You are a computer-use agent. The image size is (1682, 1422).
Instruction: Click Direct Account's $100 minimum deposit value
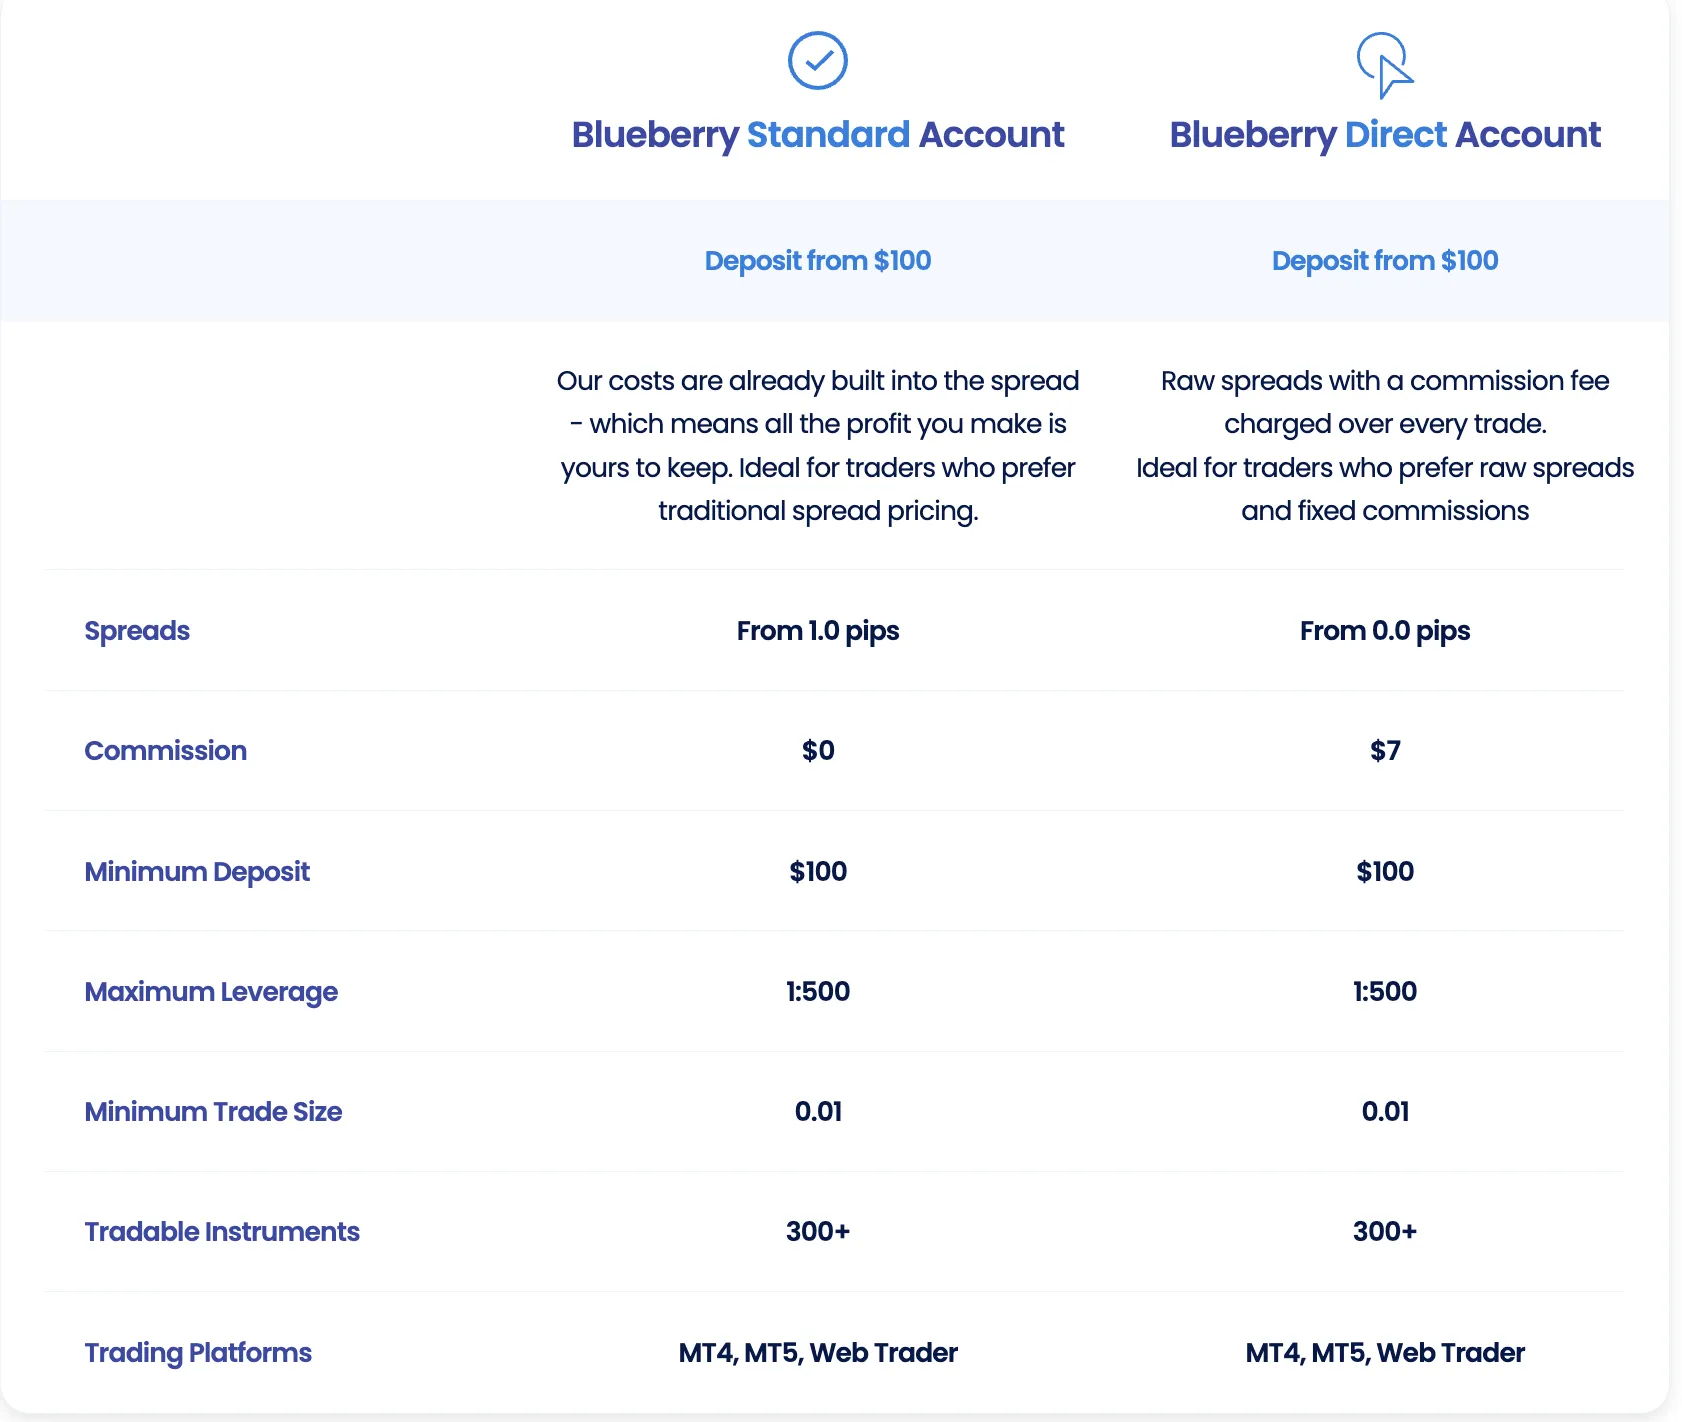tap(1385, 872)
